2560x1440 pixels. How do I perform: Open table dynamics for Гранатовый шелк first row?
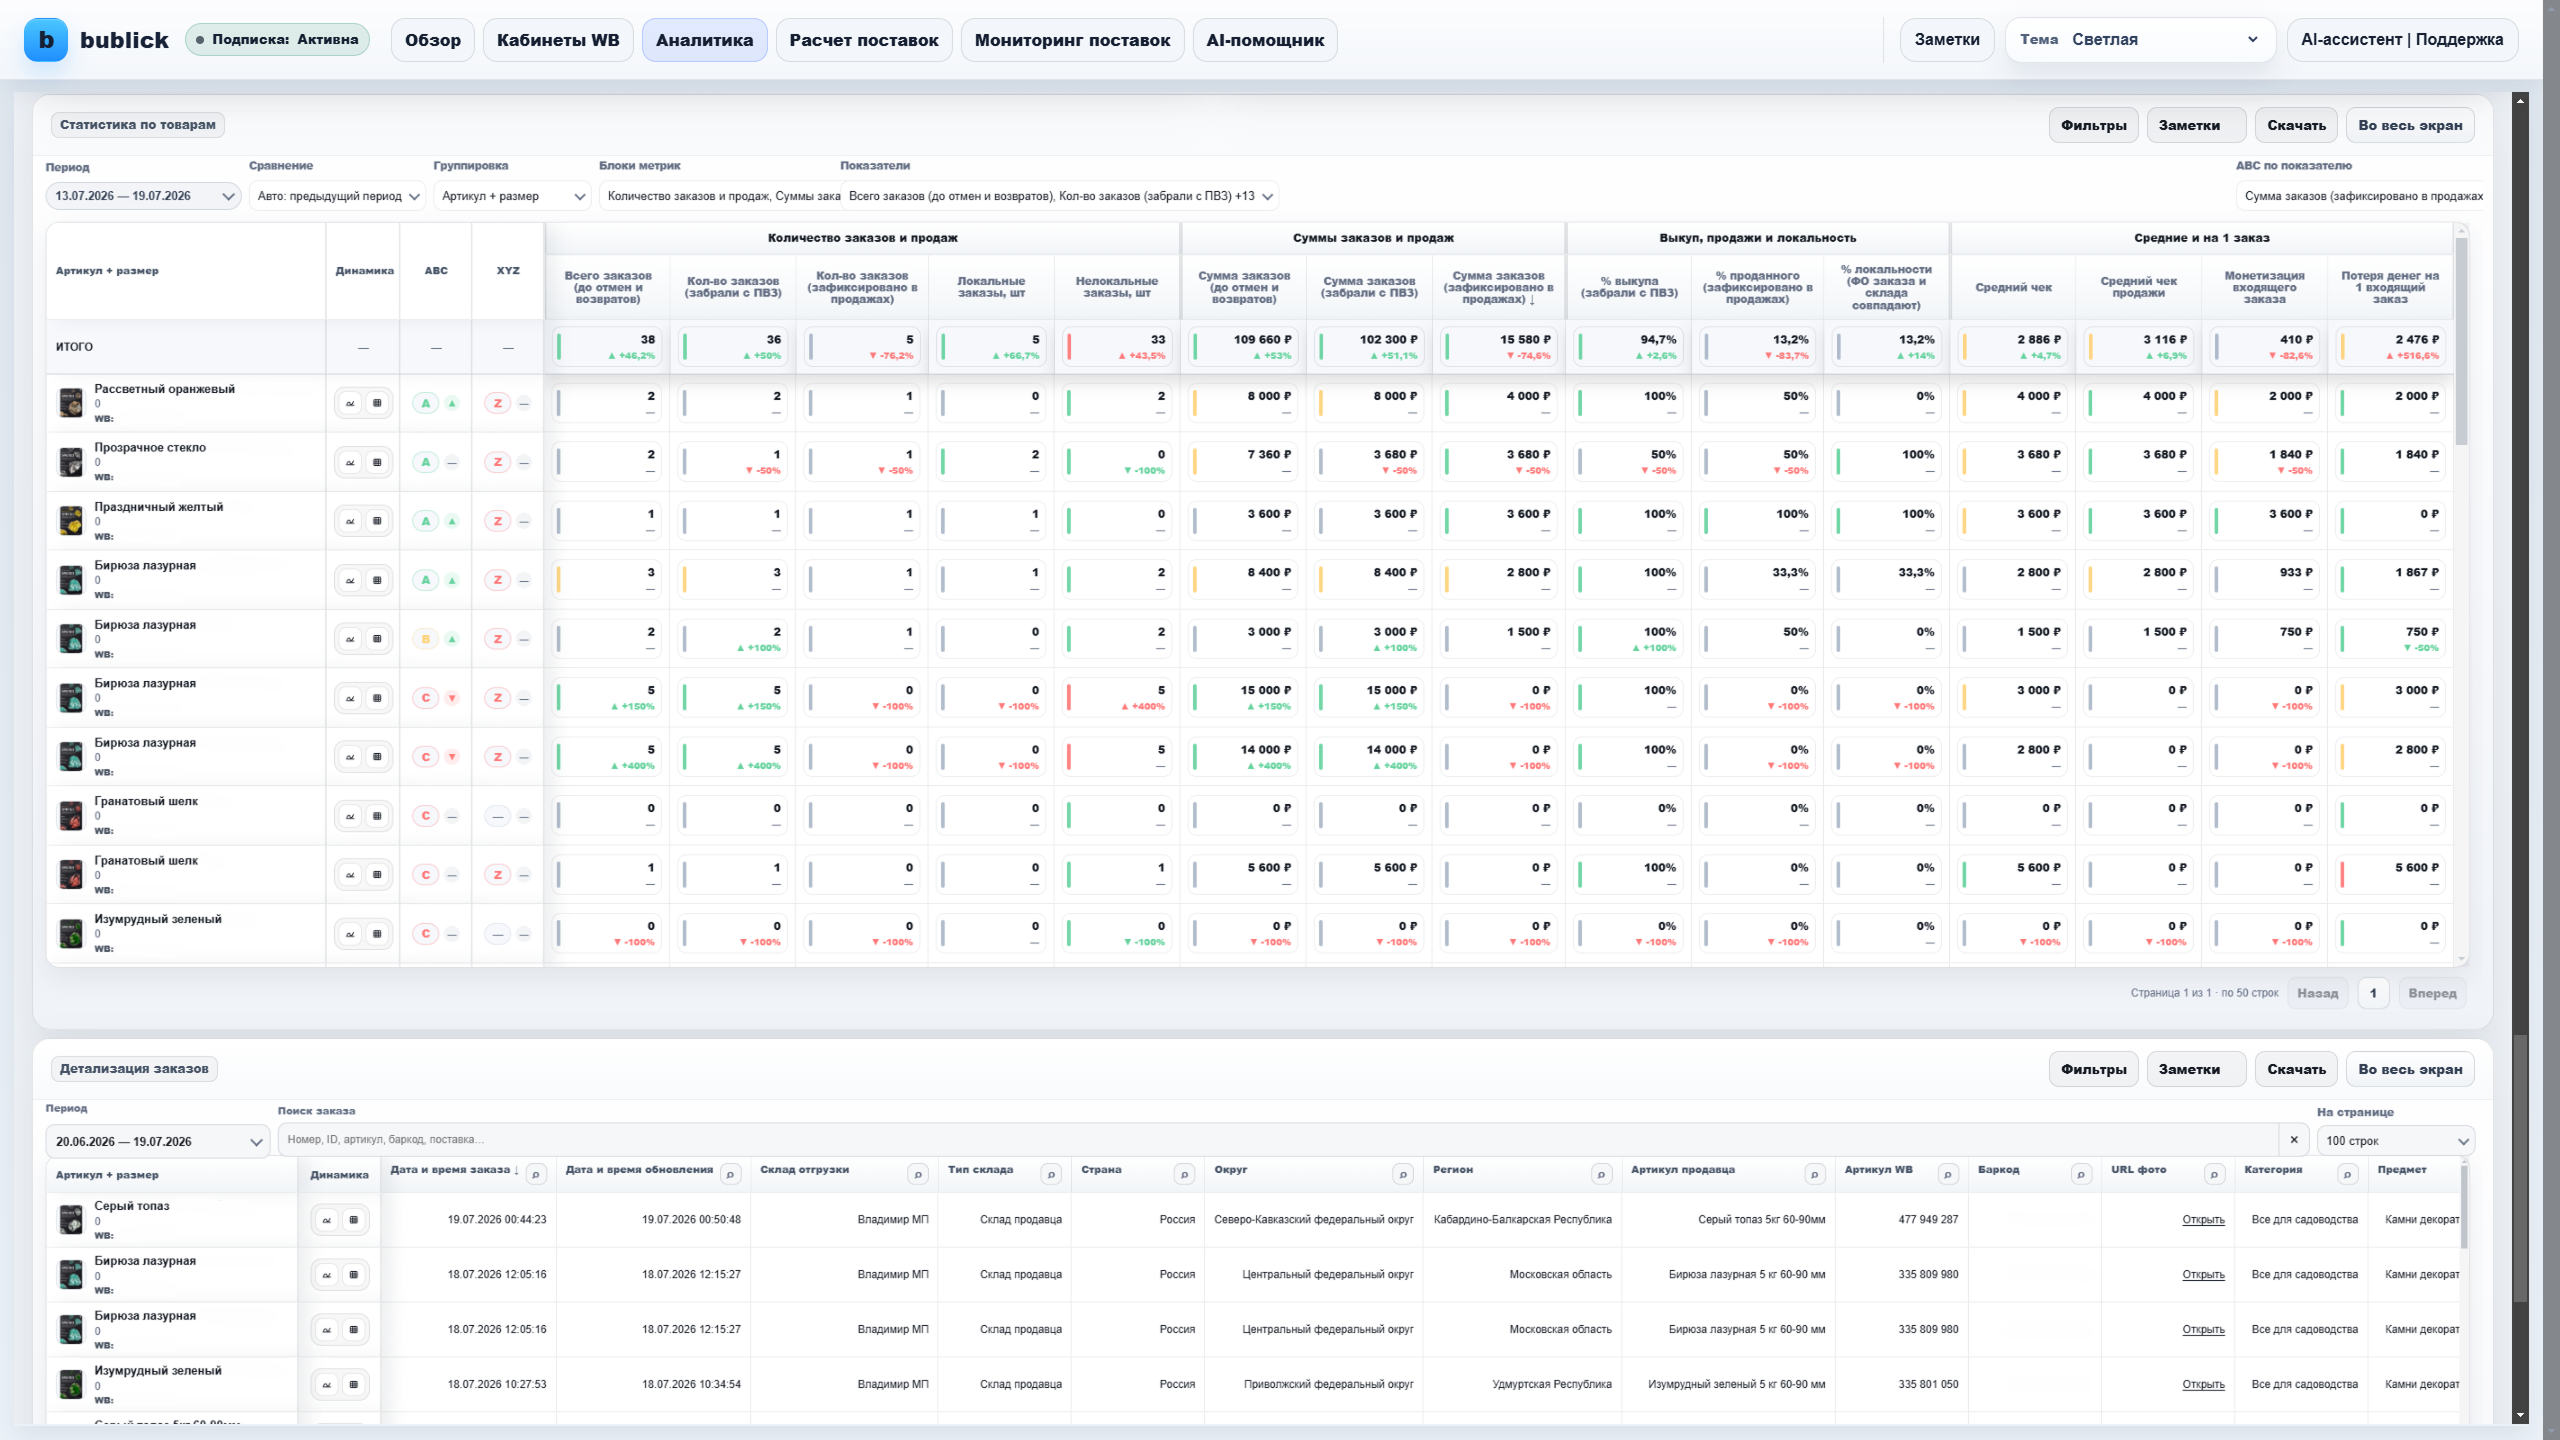coord(377,817)
